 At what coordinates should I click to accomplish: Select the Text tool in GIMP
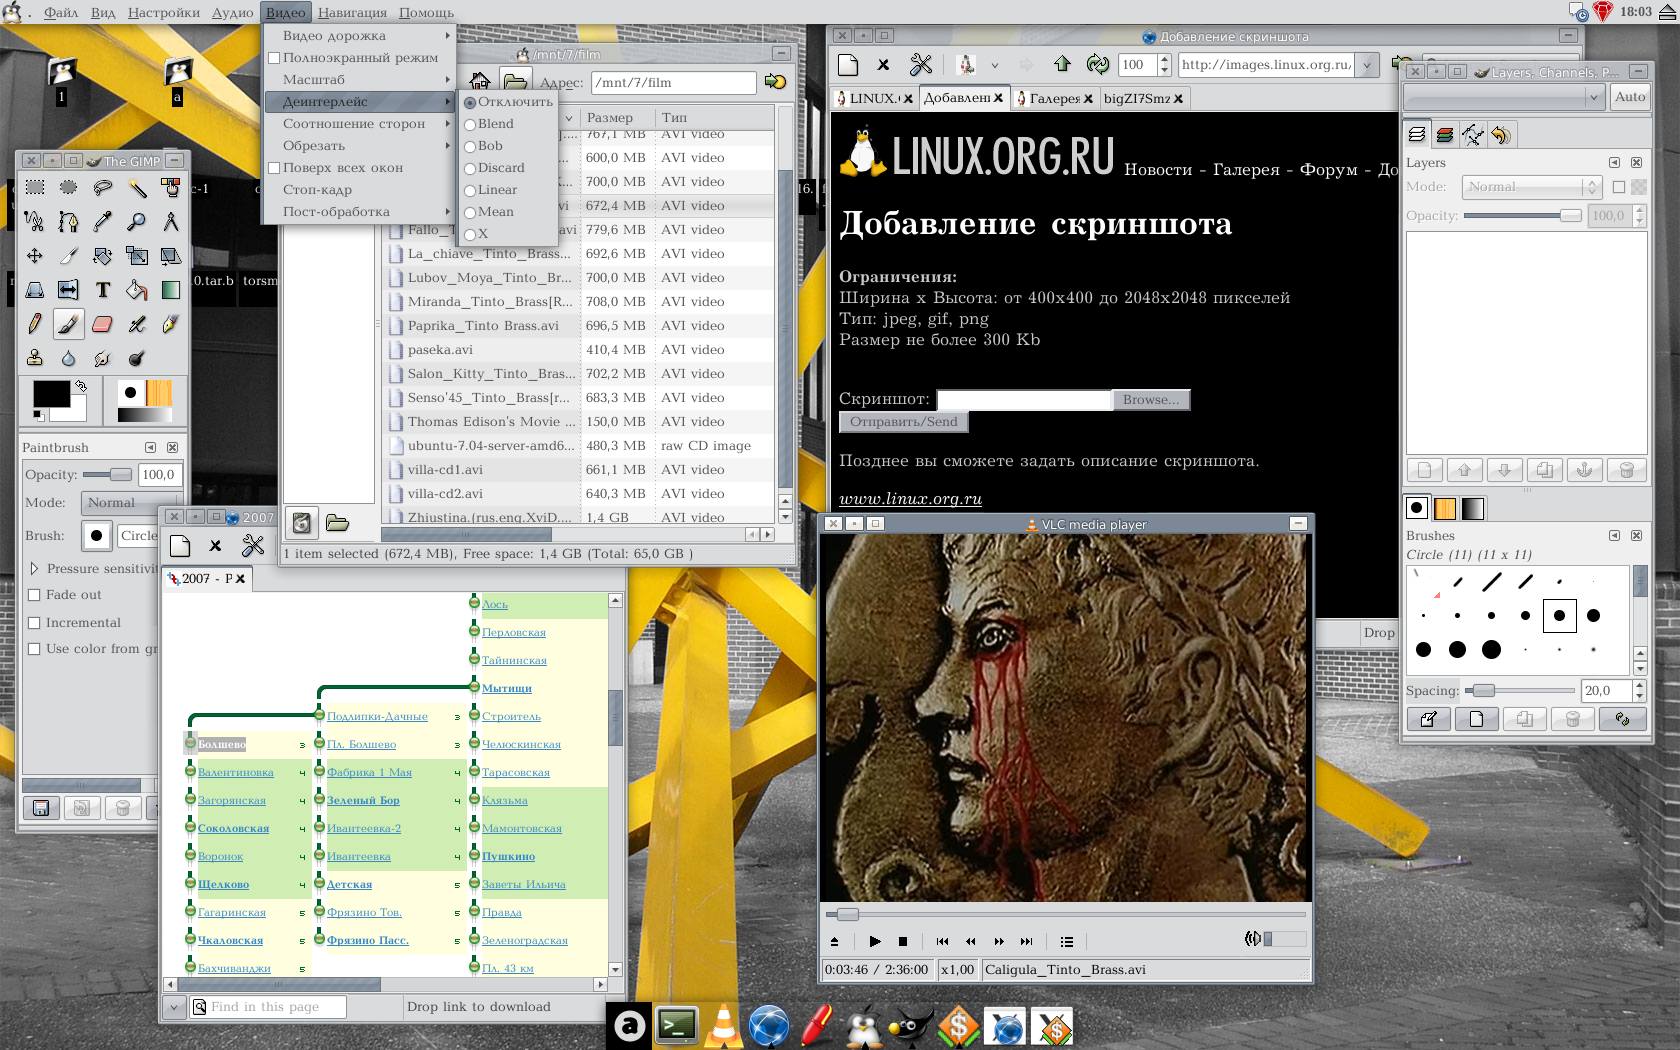102,290
